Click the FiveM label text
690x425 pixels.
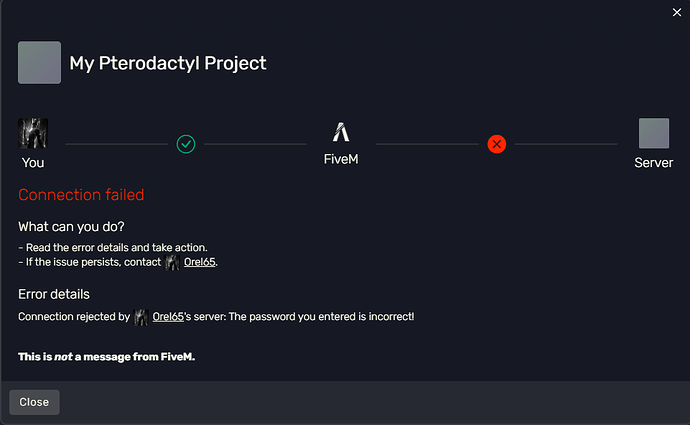coord(341,159)
